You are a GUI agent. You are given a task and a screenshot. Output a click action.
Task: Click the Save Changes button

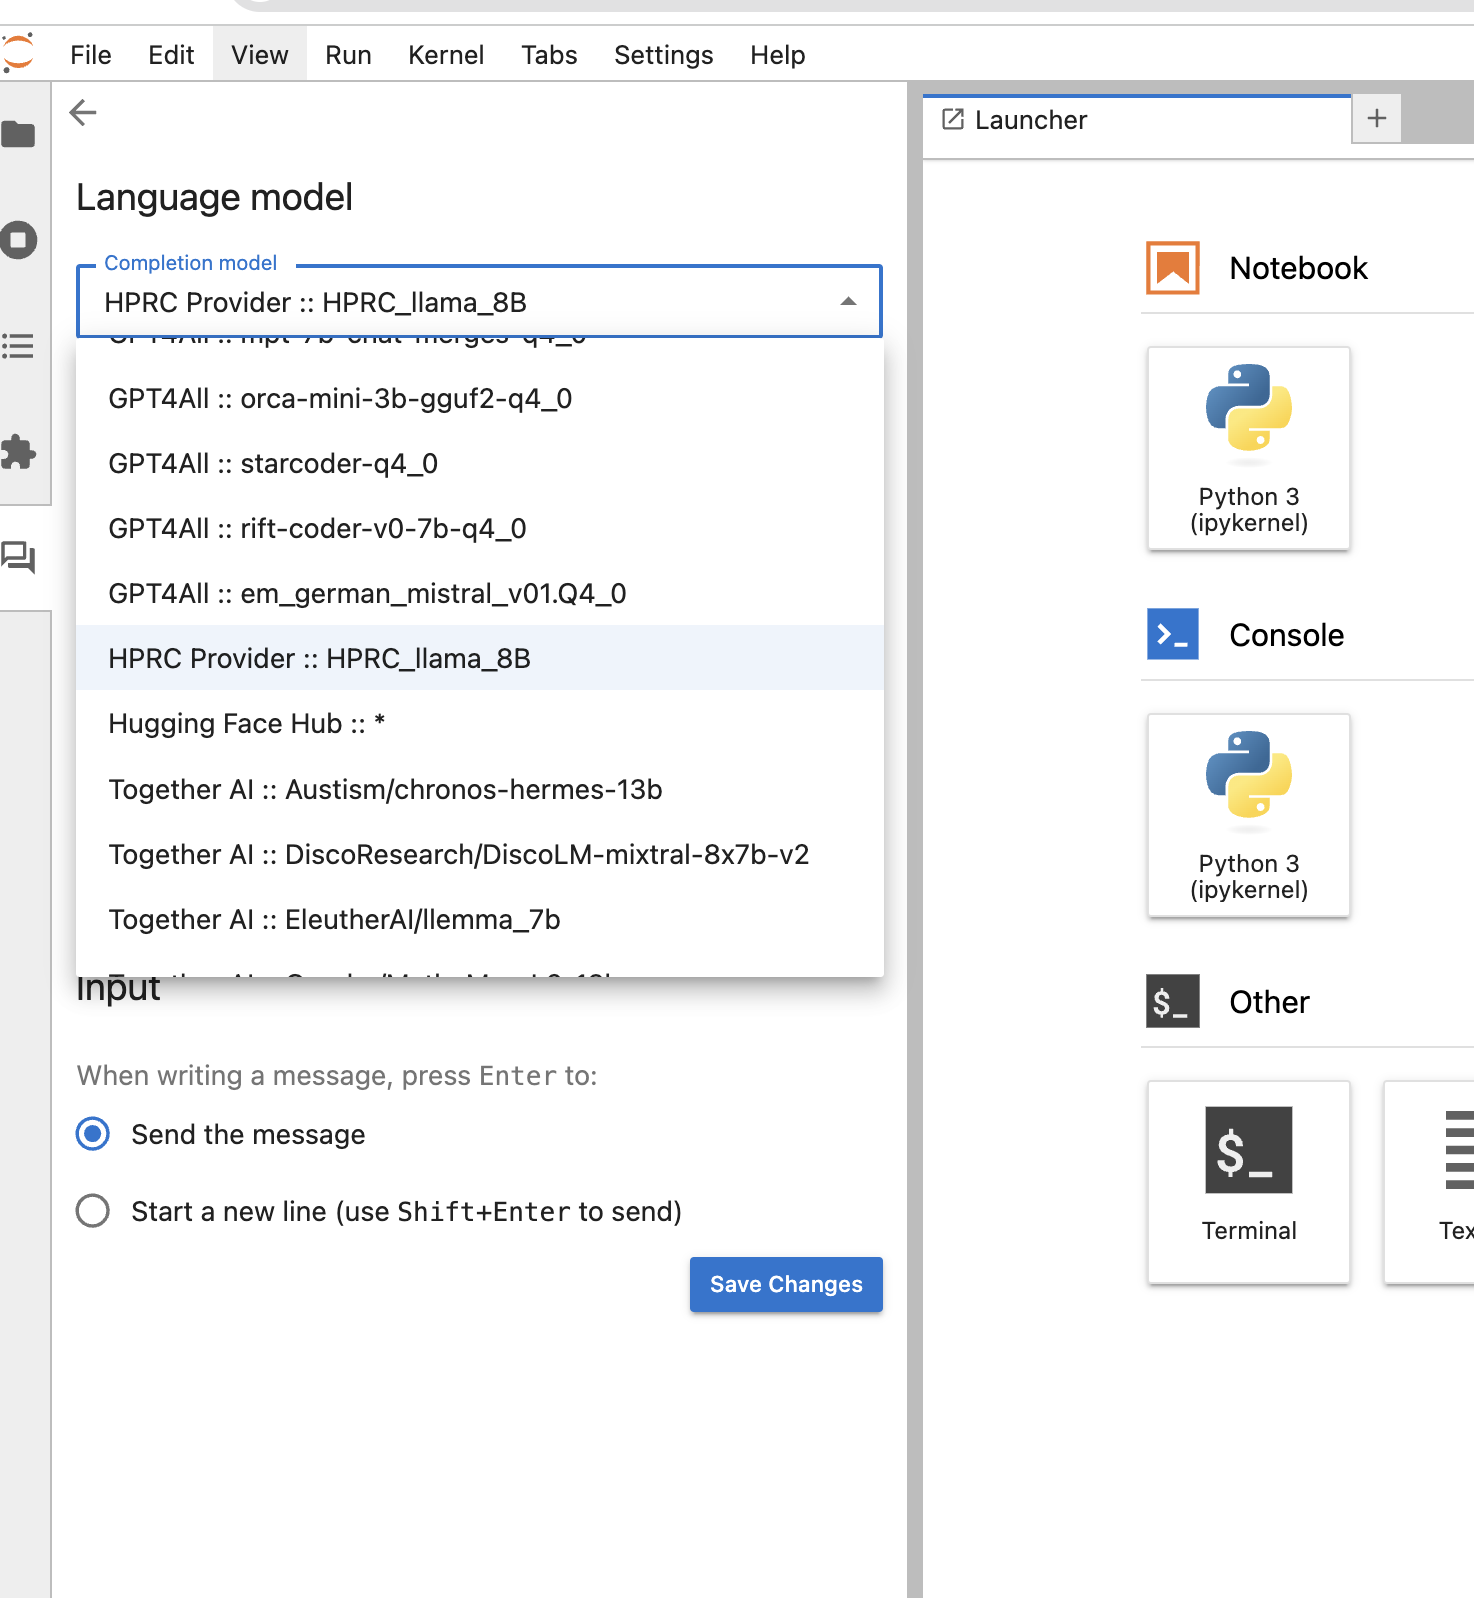(x=786, y=1284)
